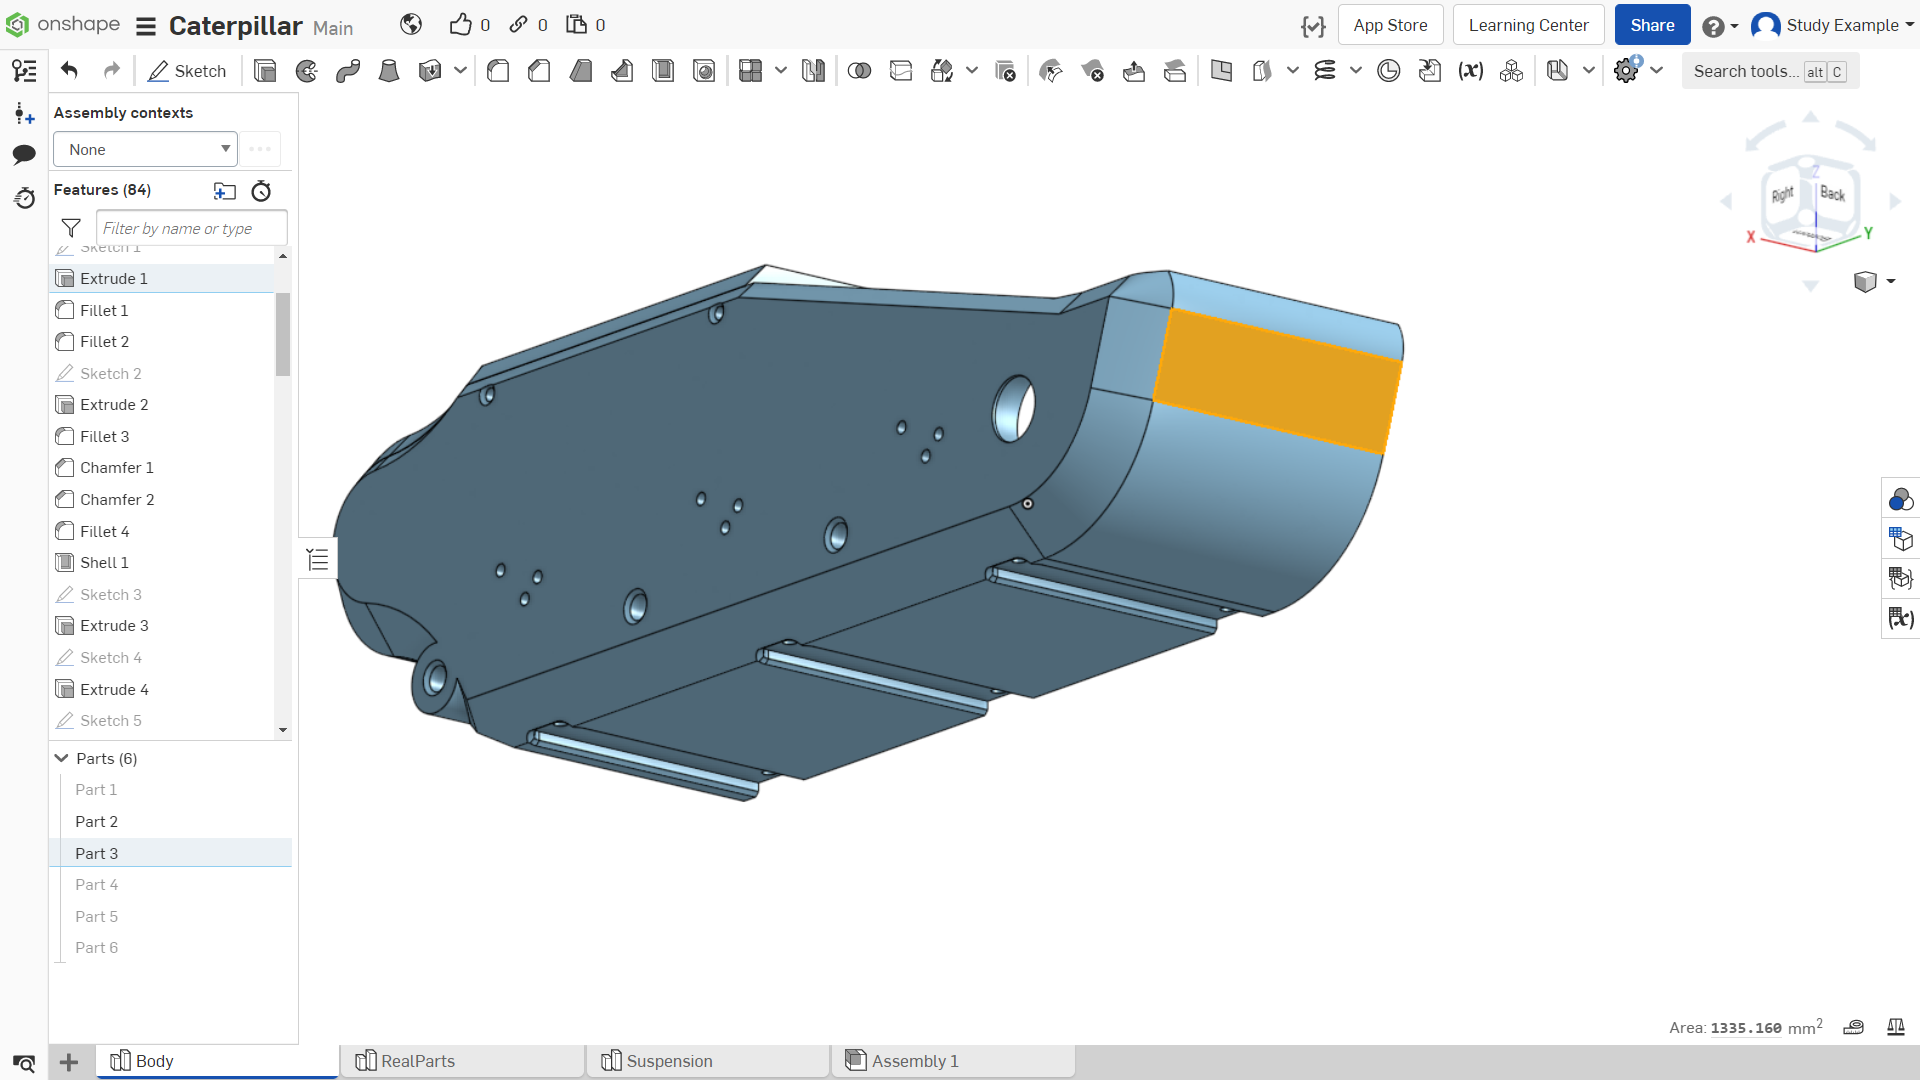1920x1080 pixels.
Task: Open the Learning Center
Action: [x=1528, y=25]
